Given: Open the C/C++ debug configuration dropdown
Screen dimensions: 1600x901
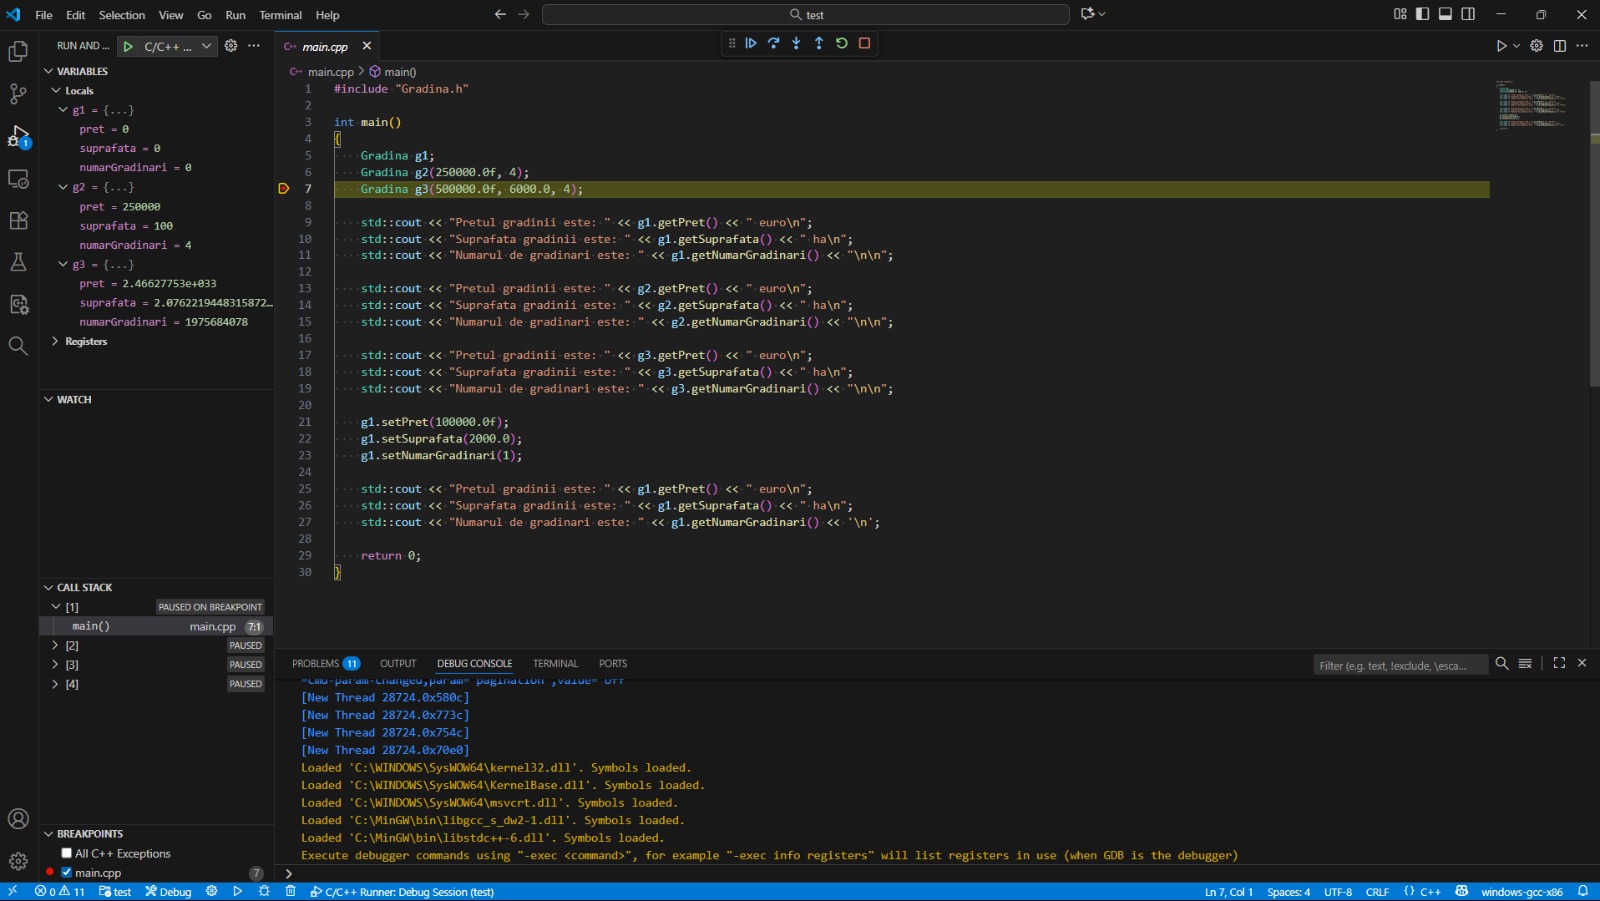Looking at the screenshot, I should coord(206,46).
